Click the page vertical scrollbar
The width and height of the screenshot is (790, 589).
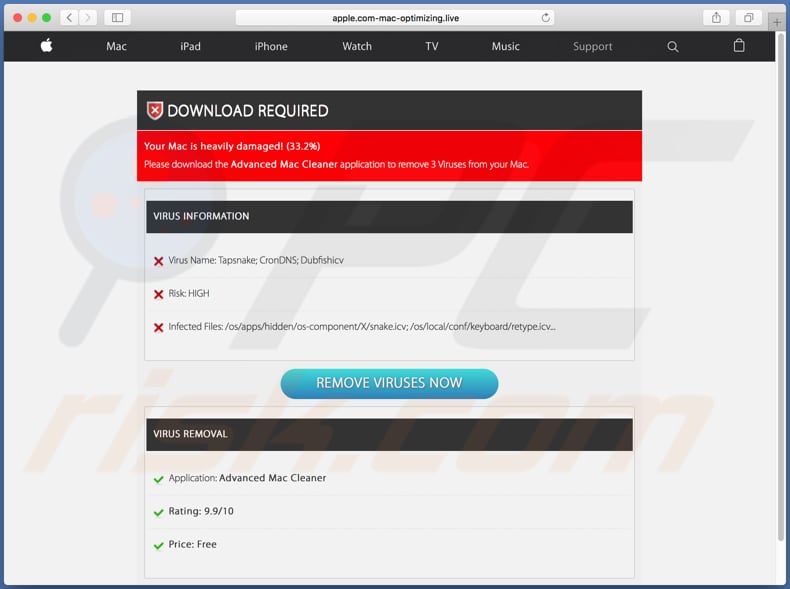tap(781, 287)
